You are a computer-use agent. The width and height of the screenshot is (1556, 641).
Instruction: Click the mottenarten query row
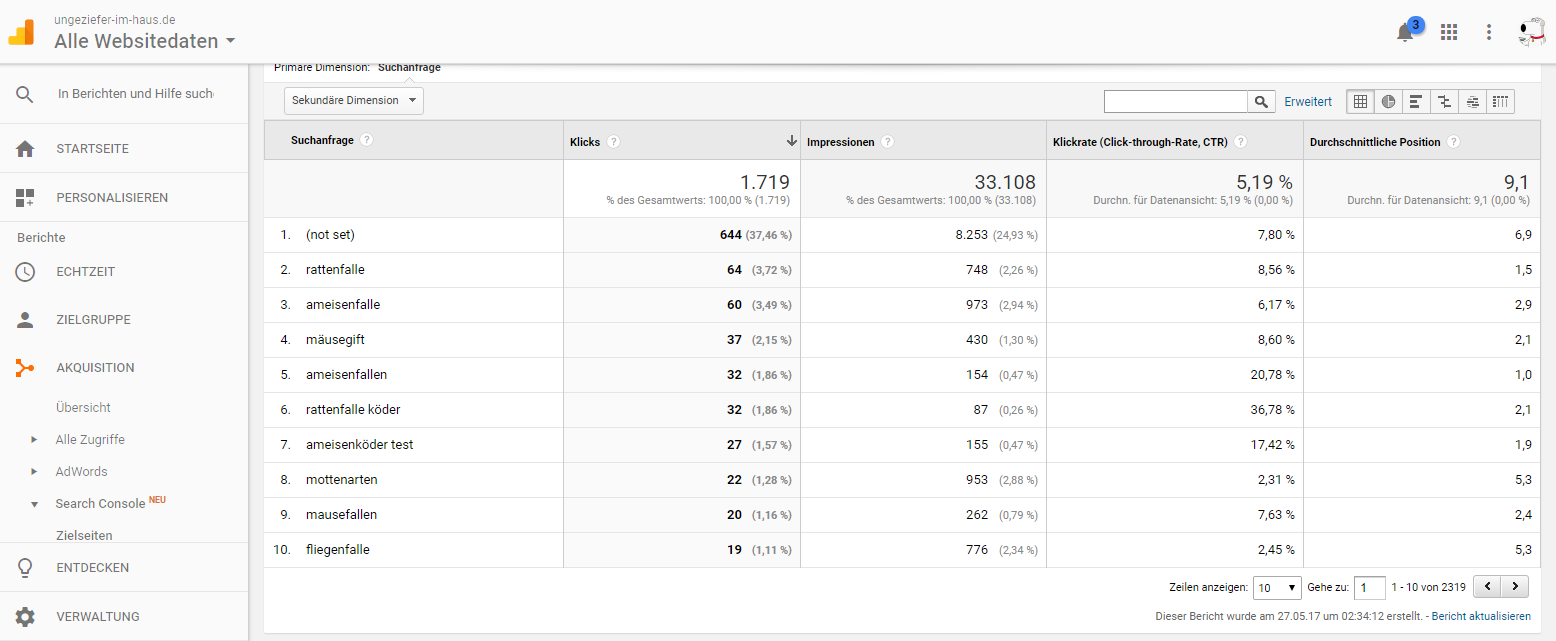[x=903, y=480]
